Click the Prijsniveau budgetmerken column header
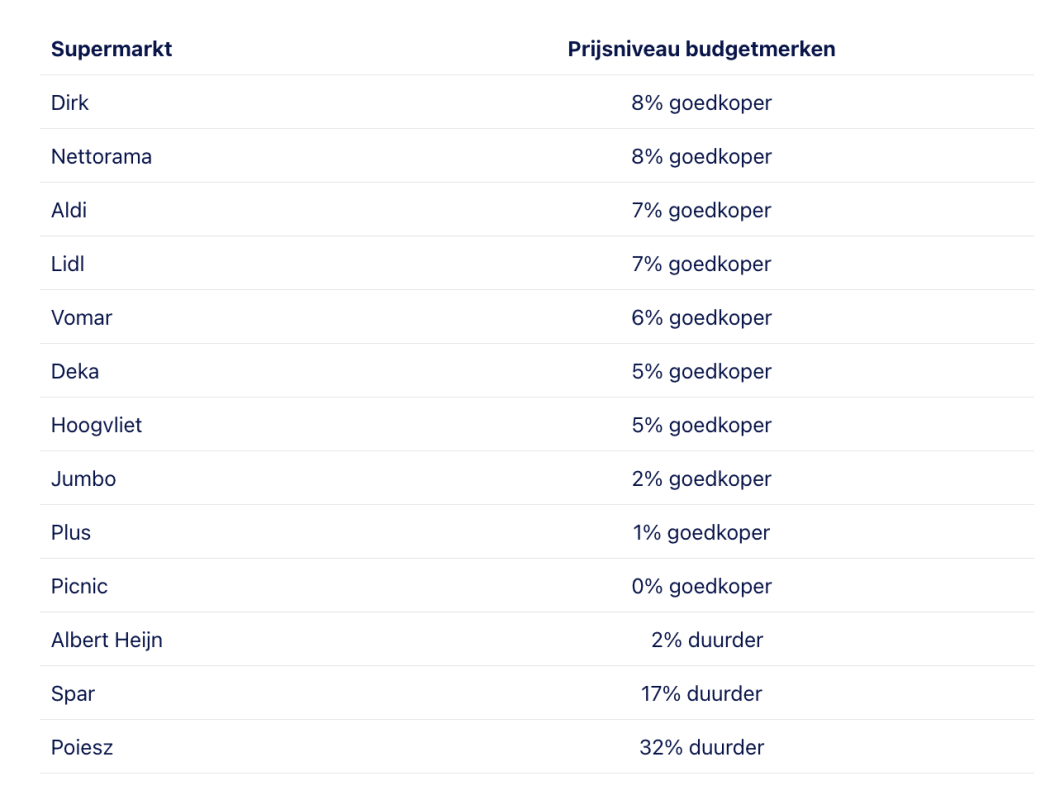 701,49
